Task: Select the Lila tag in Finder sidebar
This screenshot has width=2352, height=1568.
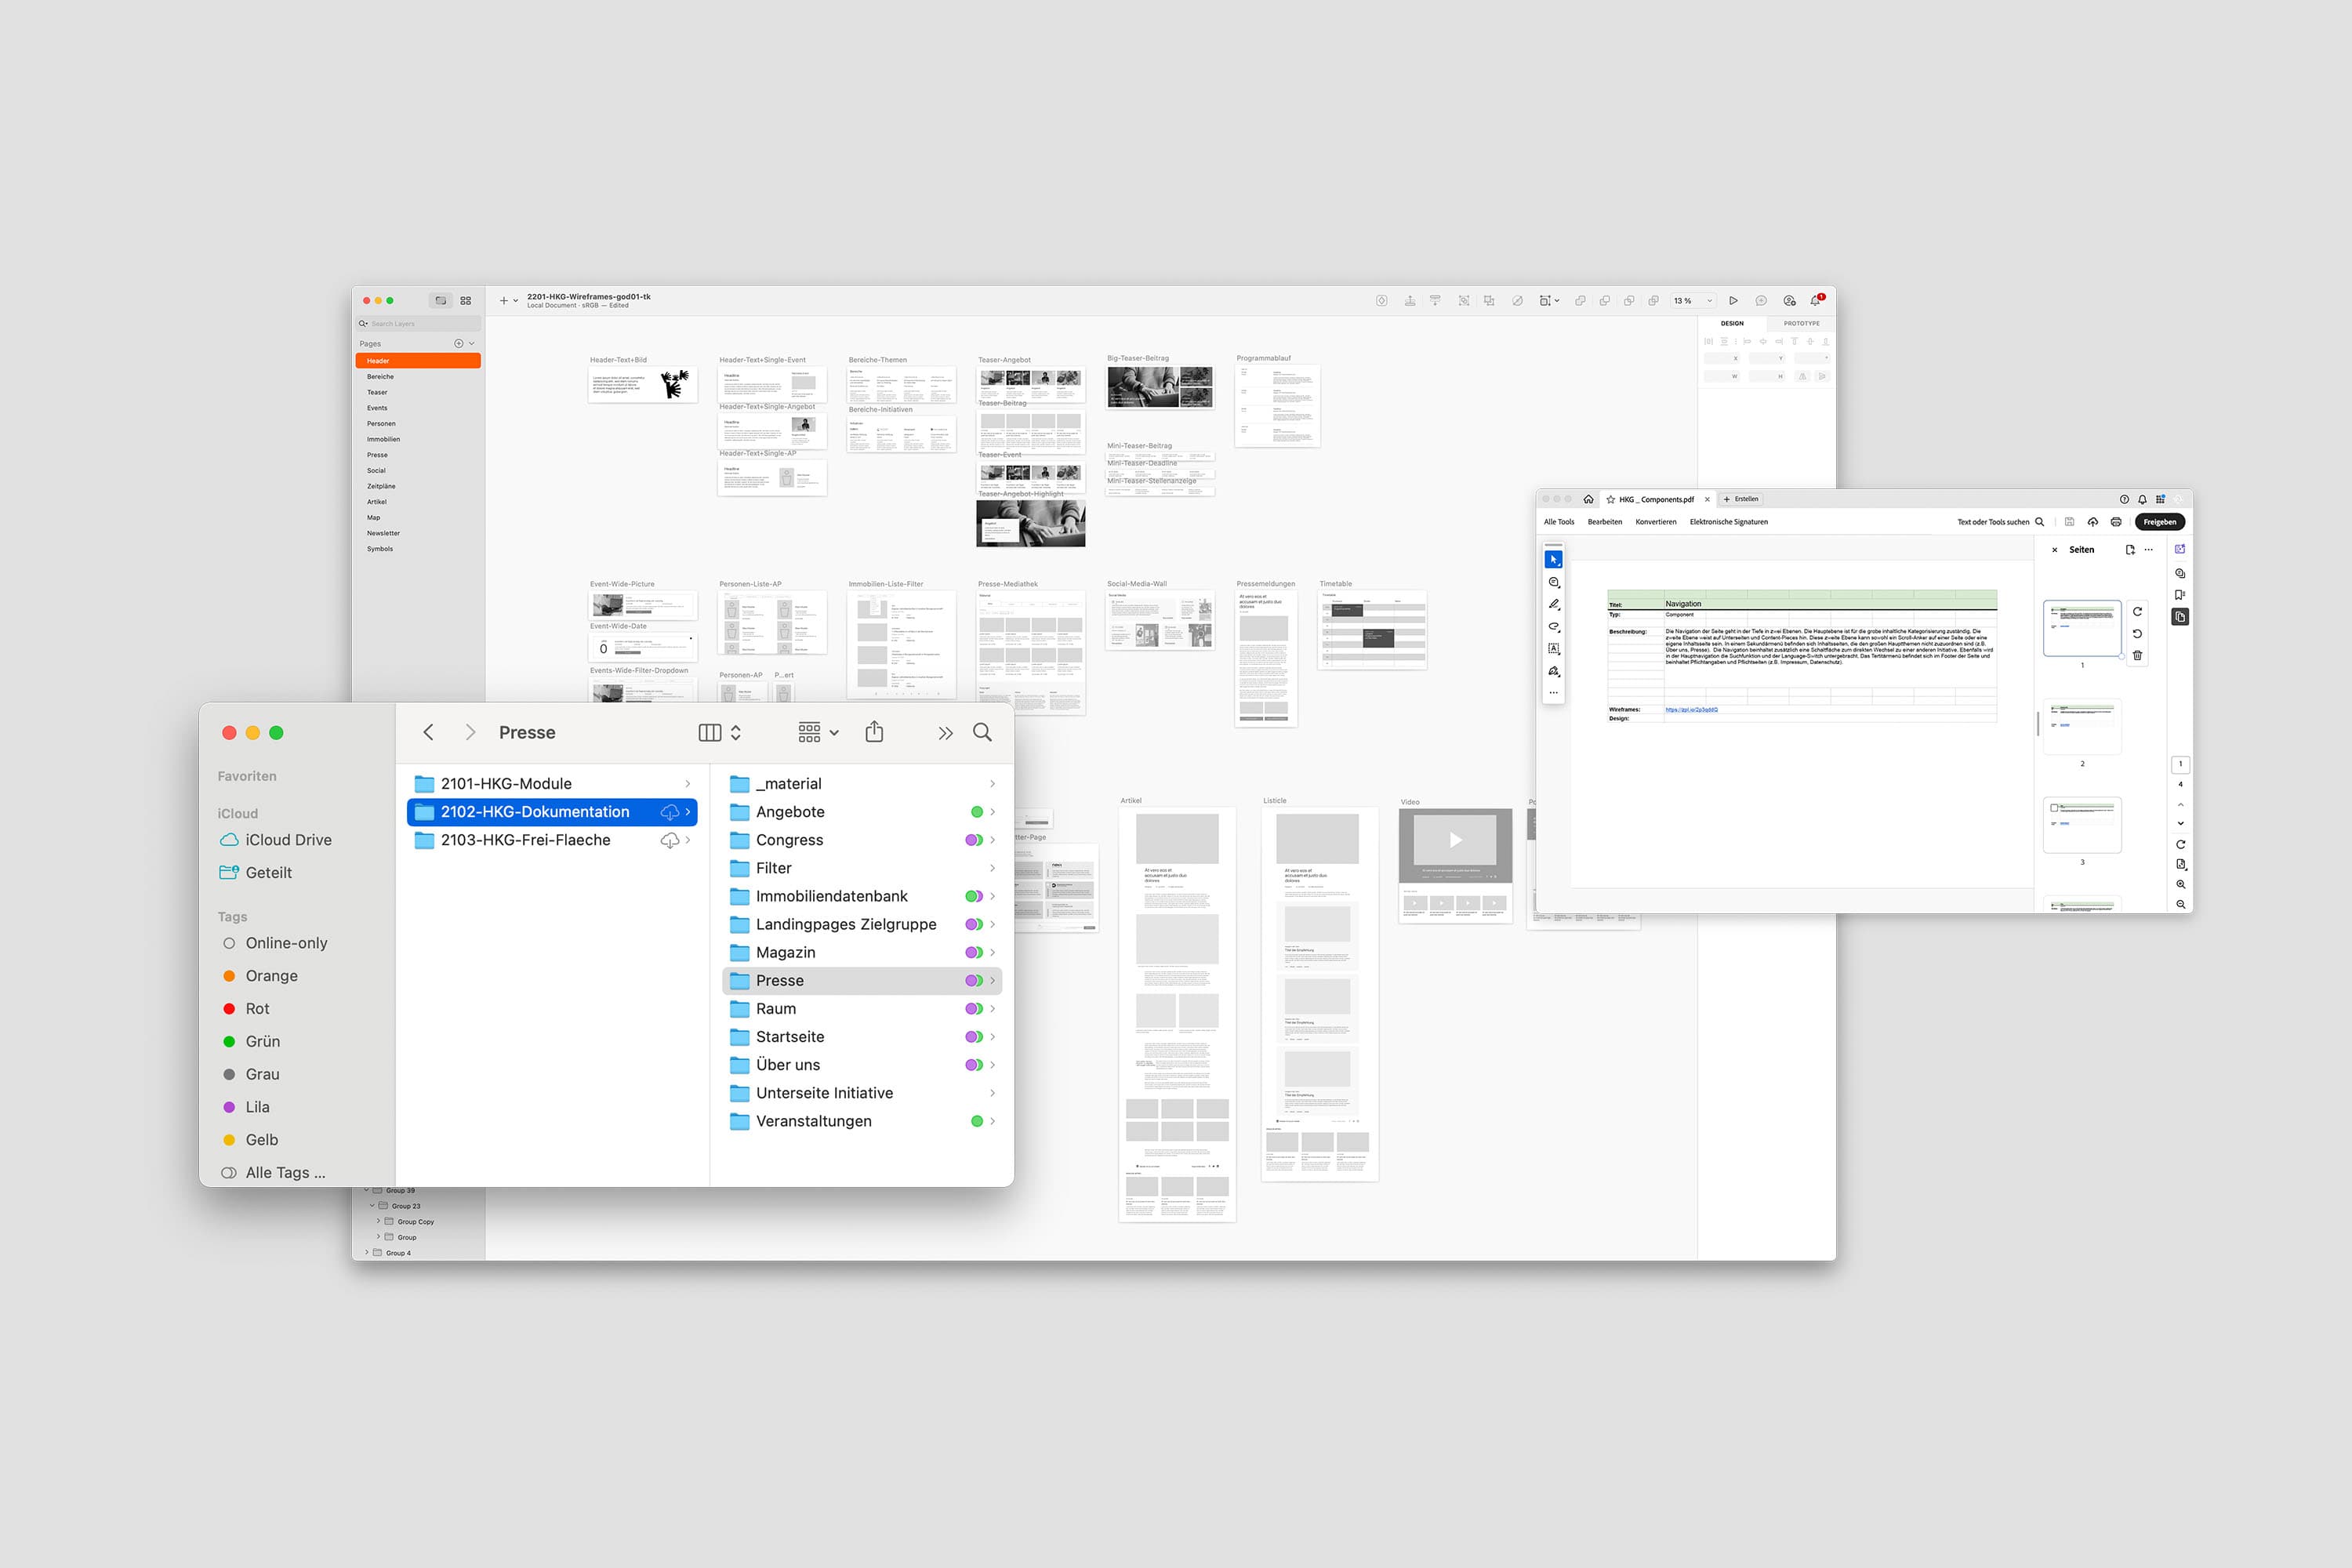Action: (x=257, y=1107)
